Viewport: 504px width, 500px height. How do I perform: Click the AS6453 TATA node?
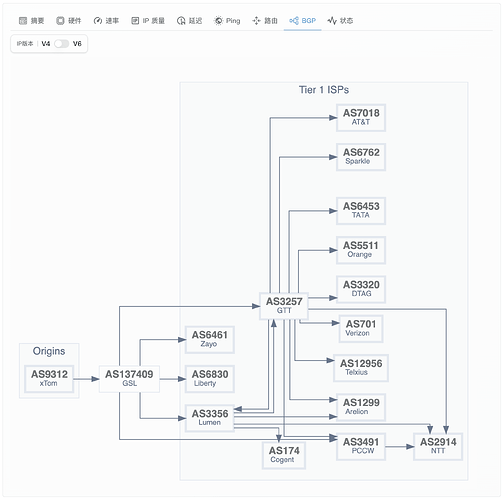(361, 211)
